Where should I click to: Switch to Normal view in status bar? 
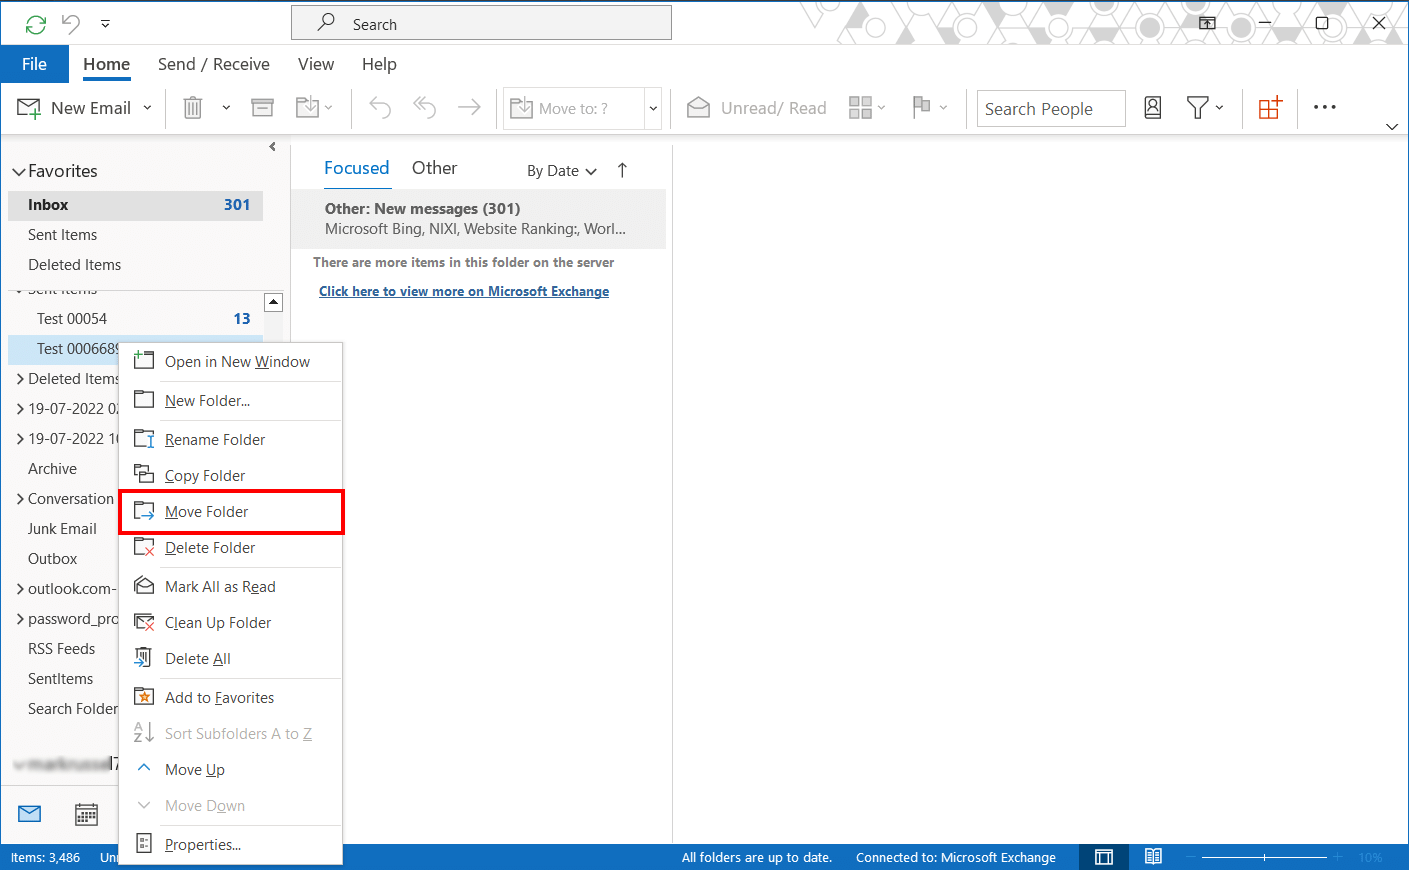point(1104,857)
